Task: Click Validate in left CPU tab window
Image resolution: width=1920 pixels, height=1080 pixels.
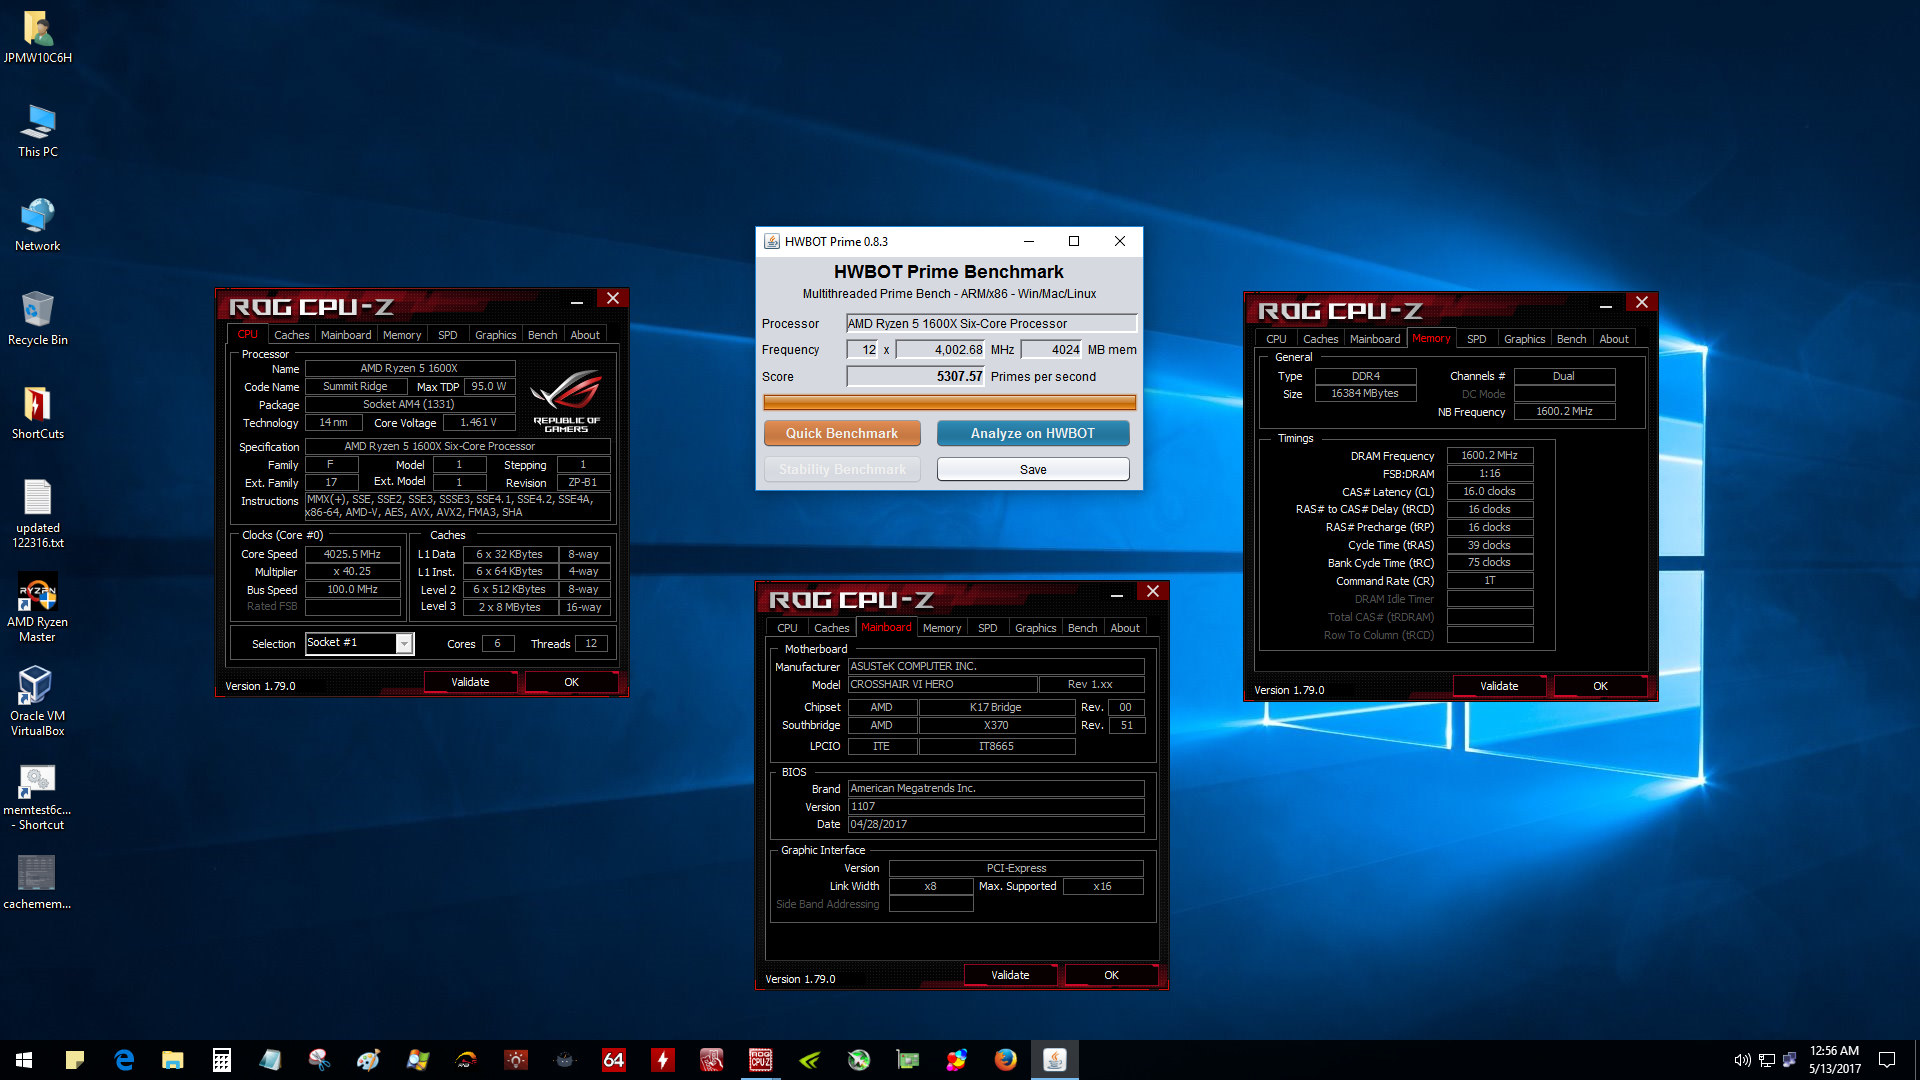Action: [x=470, y=682]
